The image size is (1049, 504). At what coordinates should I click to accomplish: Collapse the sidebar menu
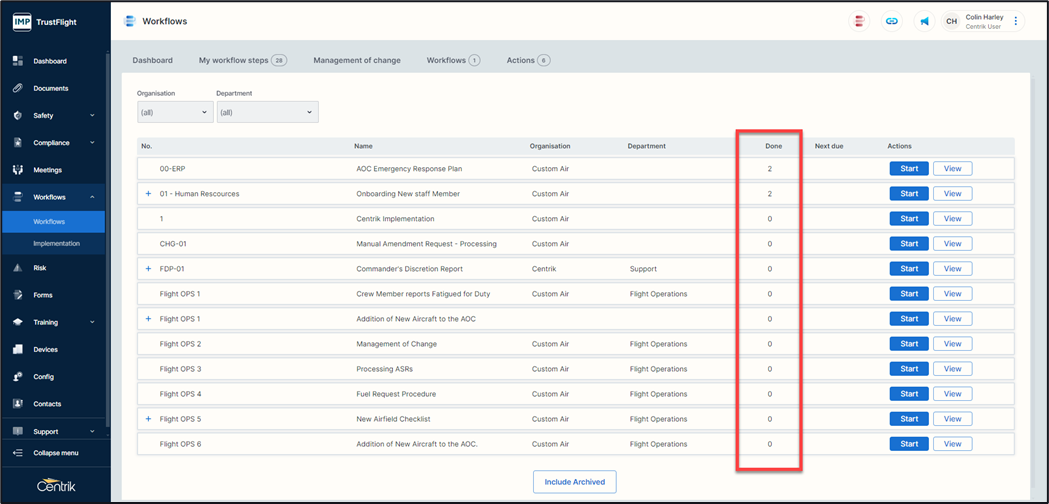(55, 453)
